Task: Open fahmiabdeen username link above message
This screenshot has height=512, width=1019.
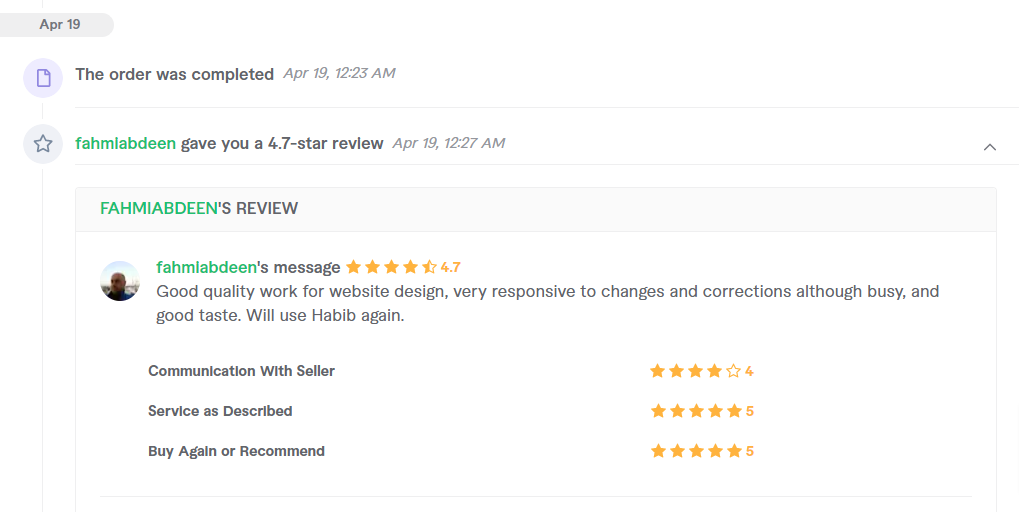Action: (x=206, y=267)
